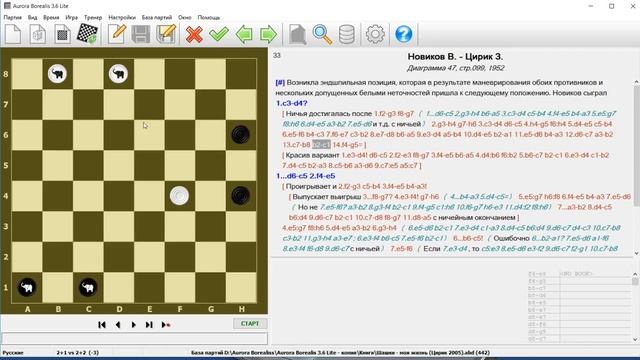Image resolution: width=640 pixels, height=360 pixels.
Task: Click the second document icon with cube
Action: [38, 34]
